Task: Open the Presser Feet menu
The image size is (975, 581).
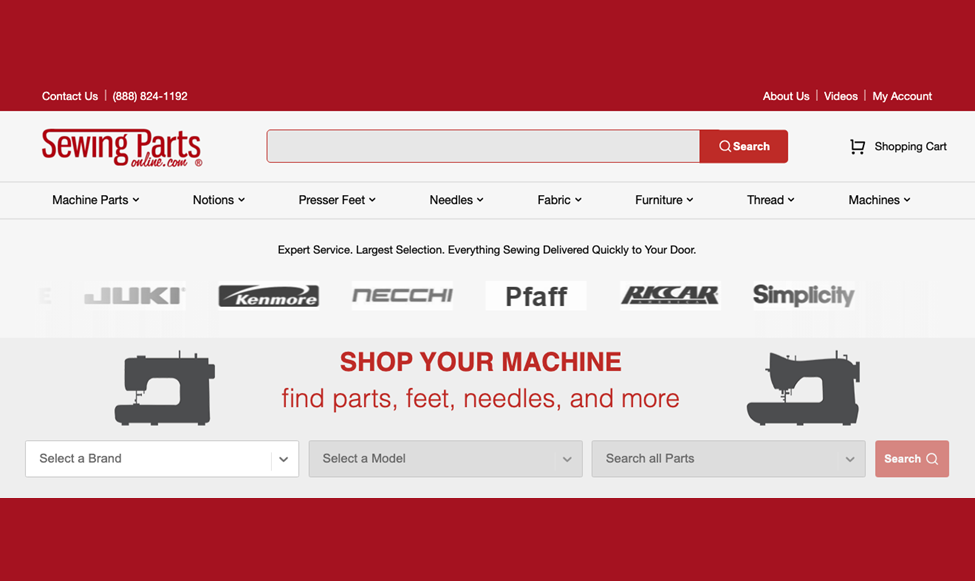Action: pos(337,200)
